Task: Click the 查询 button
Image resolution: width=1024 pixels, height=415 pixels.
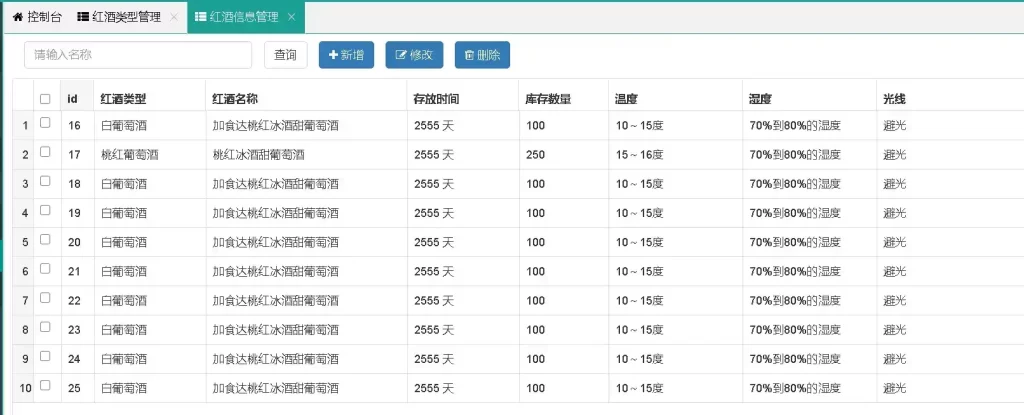Action: point(285,55)
